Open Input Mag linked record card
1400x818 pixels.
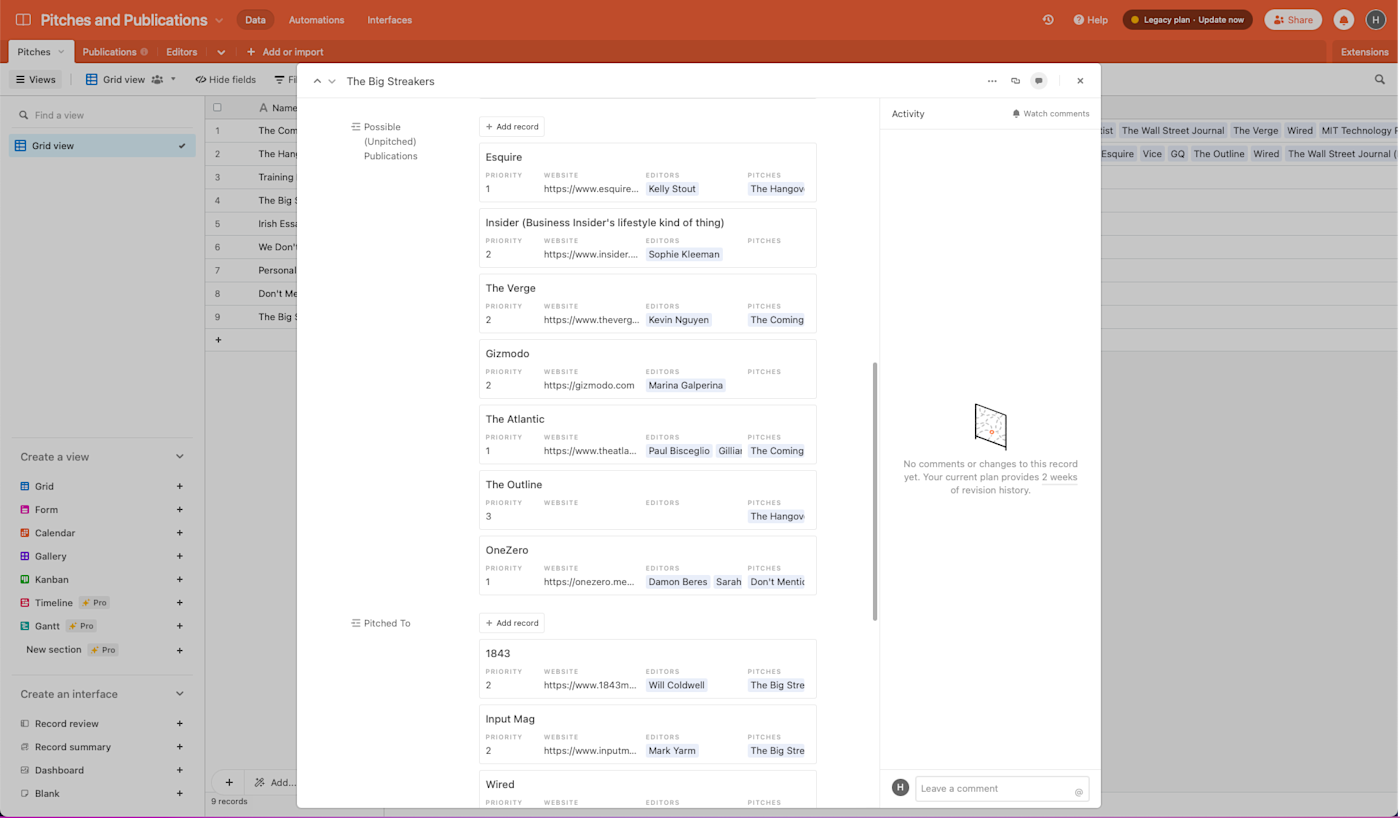point(648,735)
